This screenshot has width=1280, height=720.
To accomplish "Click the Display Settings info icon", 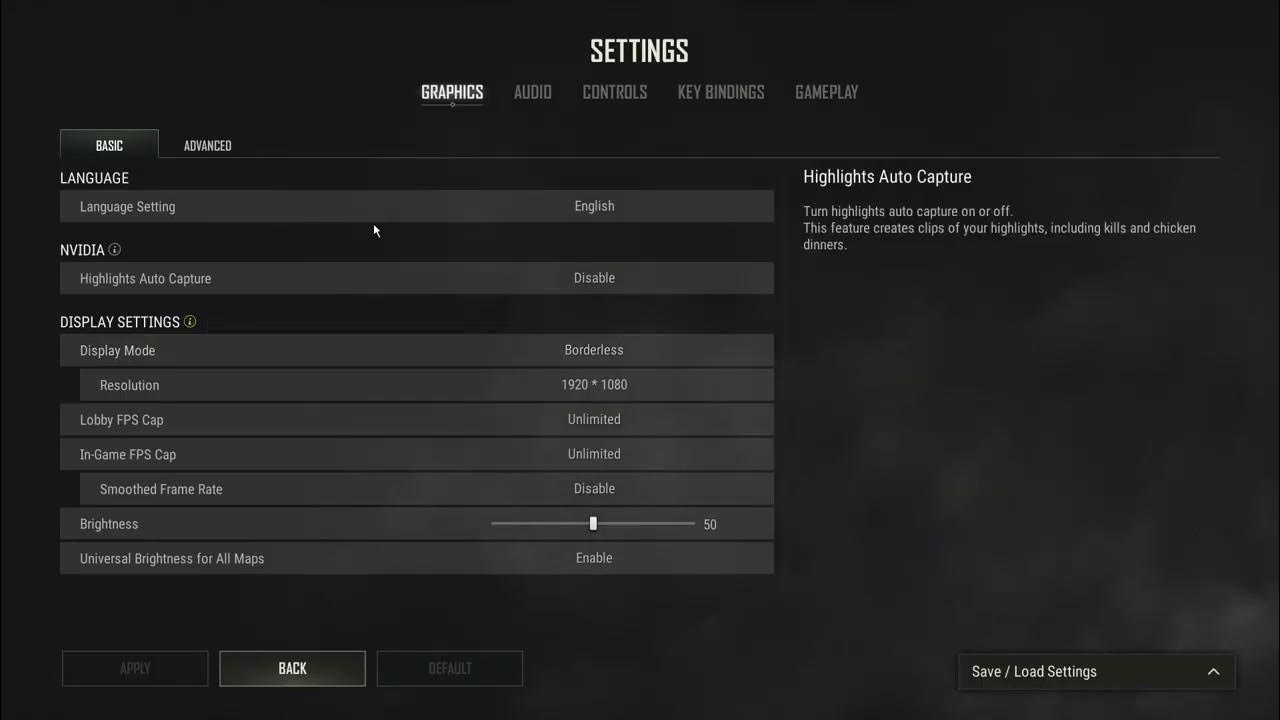I will (190, 322).
